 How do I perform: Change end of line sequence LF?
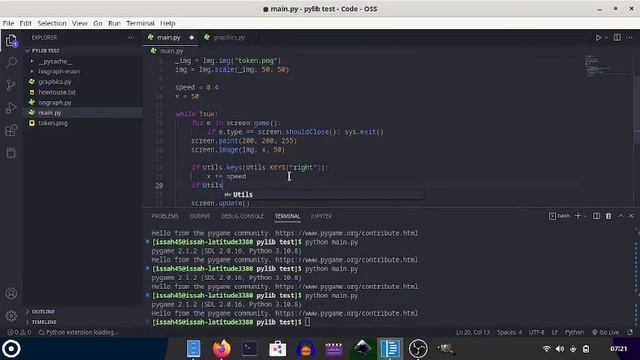(555, 332)
